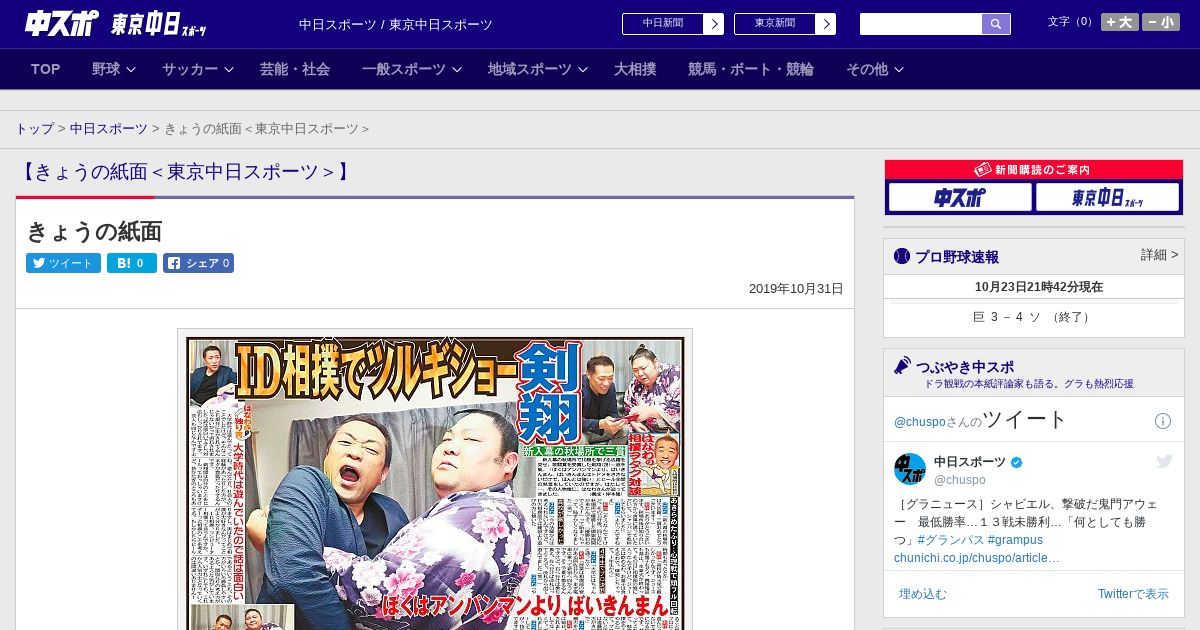The height and width of the screenshot is (630, 1200).
Task: Expand the その他 menu
Action: pyautogui.click(x=875, y=69)
